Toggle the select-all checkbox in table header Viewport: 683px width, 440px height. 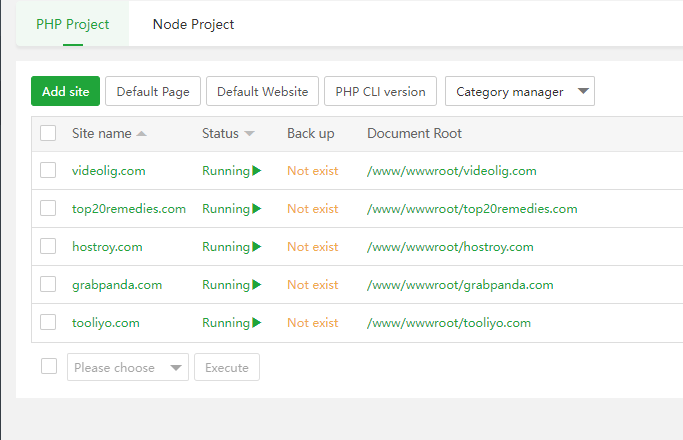[48, 133]
